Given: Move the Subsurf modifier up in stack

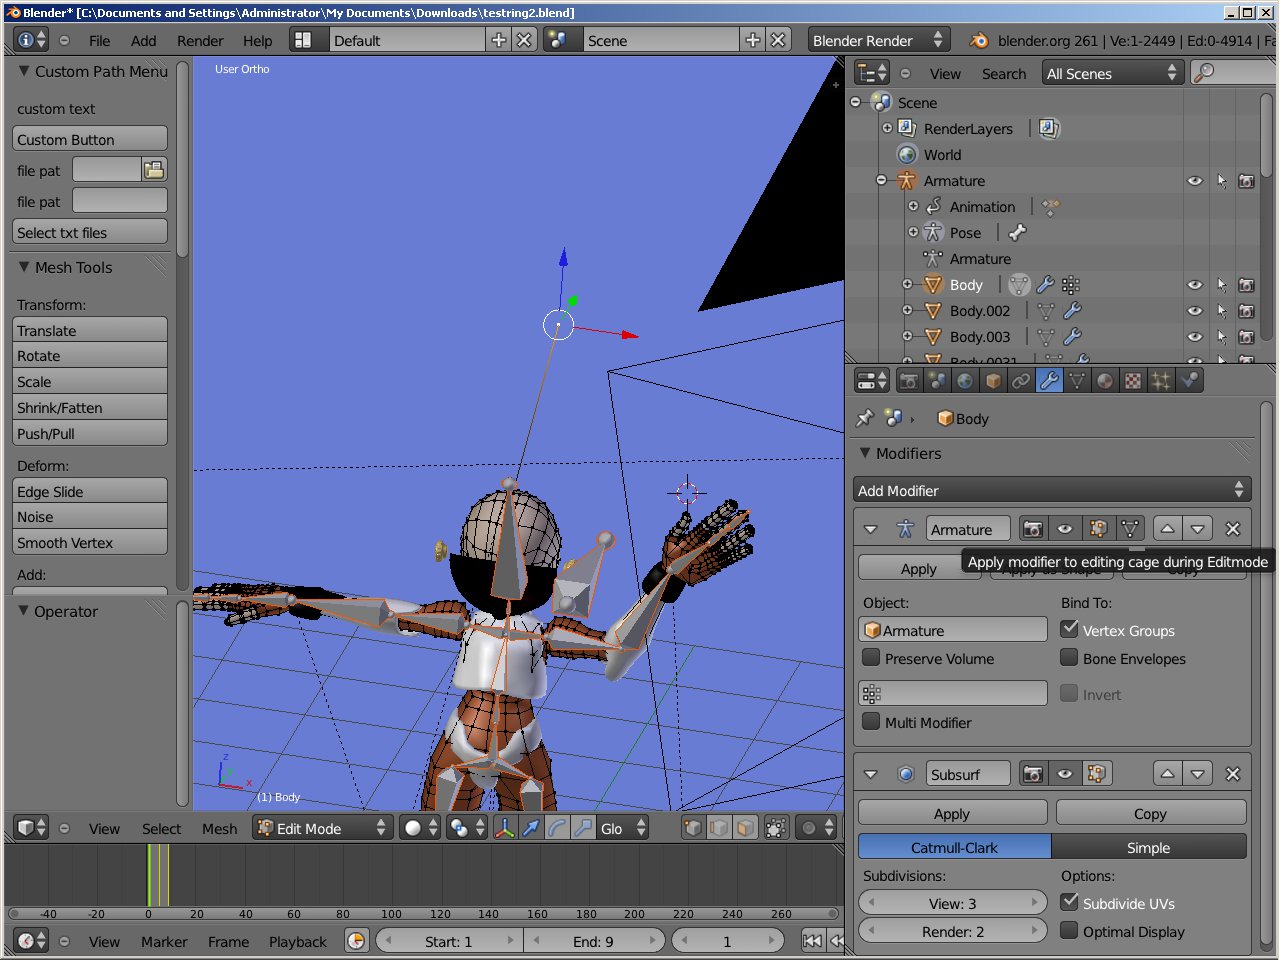Looking at the screenshot, I should point(1167,774).
